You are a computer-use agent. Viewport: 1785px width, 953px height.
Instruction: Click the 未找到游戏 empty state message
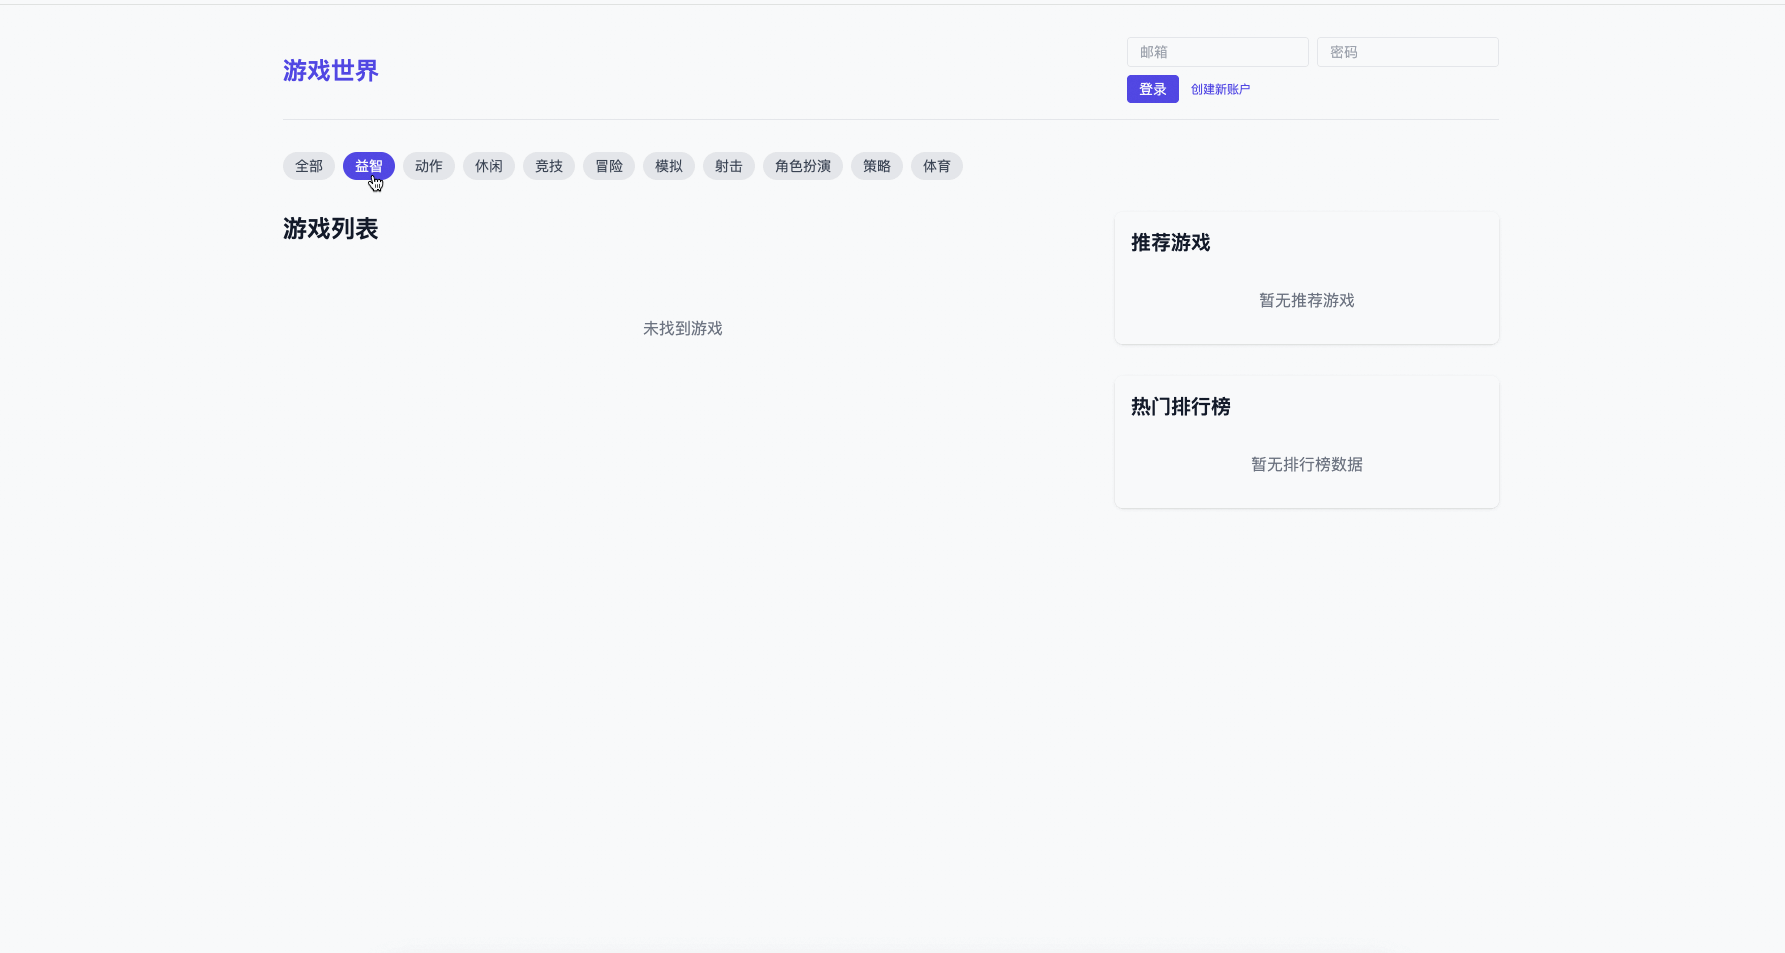tap(682, 327)
